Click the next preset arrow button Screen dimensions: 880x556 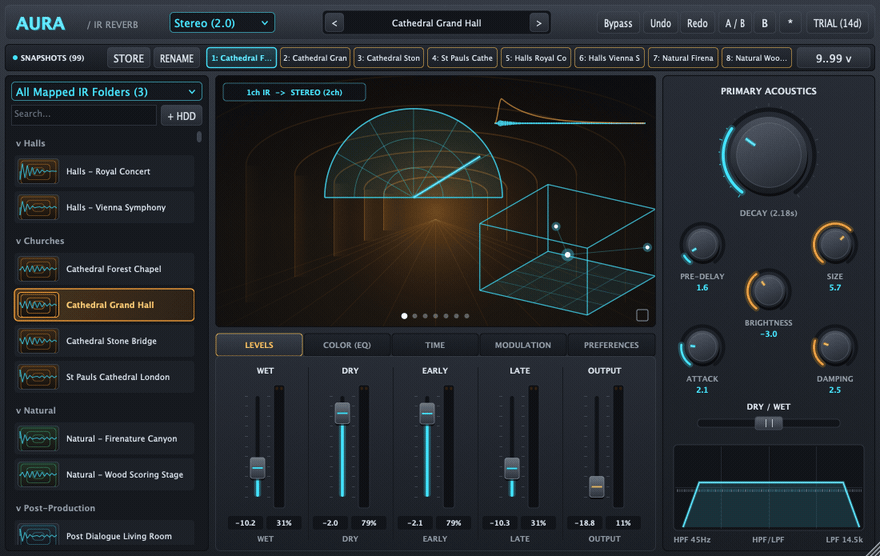click(539, 24)
